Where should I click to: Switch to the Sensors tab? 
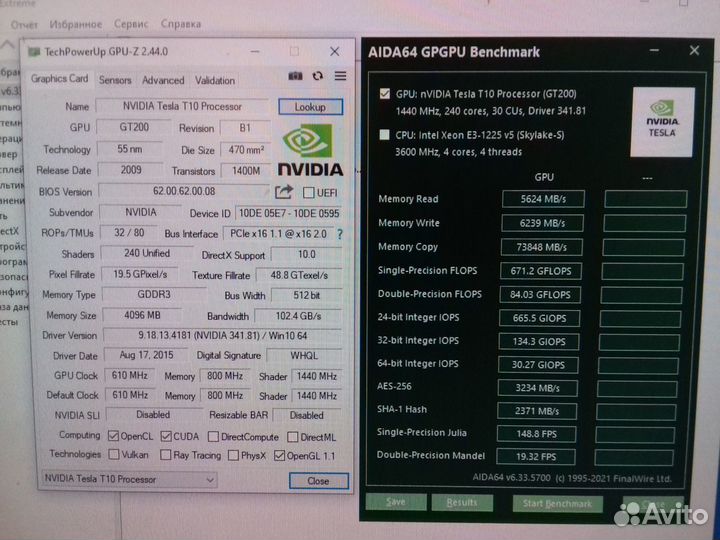115,80
